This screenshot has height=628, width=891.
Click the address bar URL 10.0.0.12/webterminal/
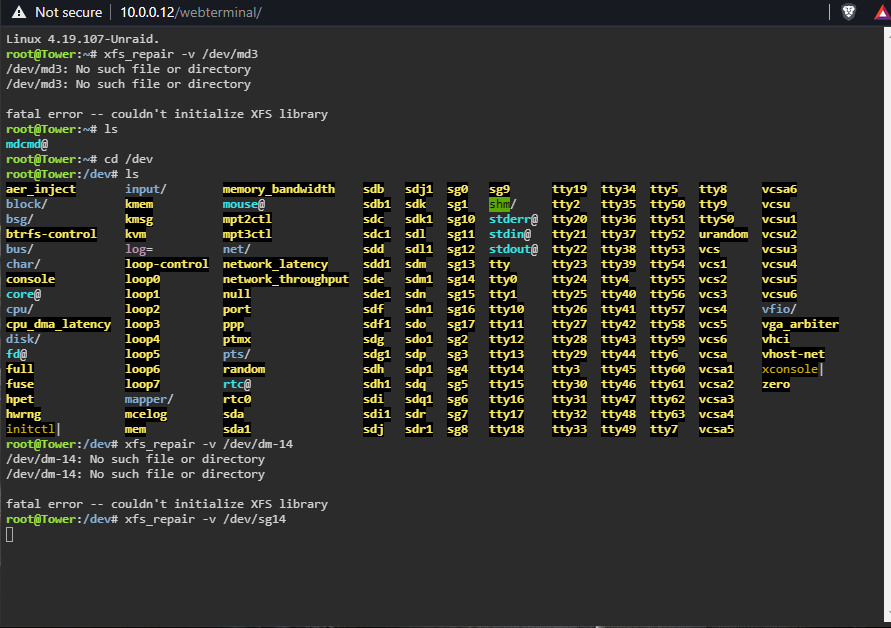[190, 12]
